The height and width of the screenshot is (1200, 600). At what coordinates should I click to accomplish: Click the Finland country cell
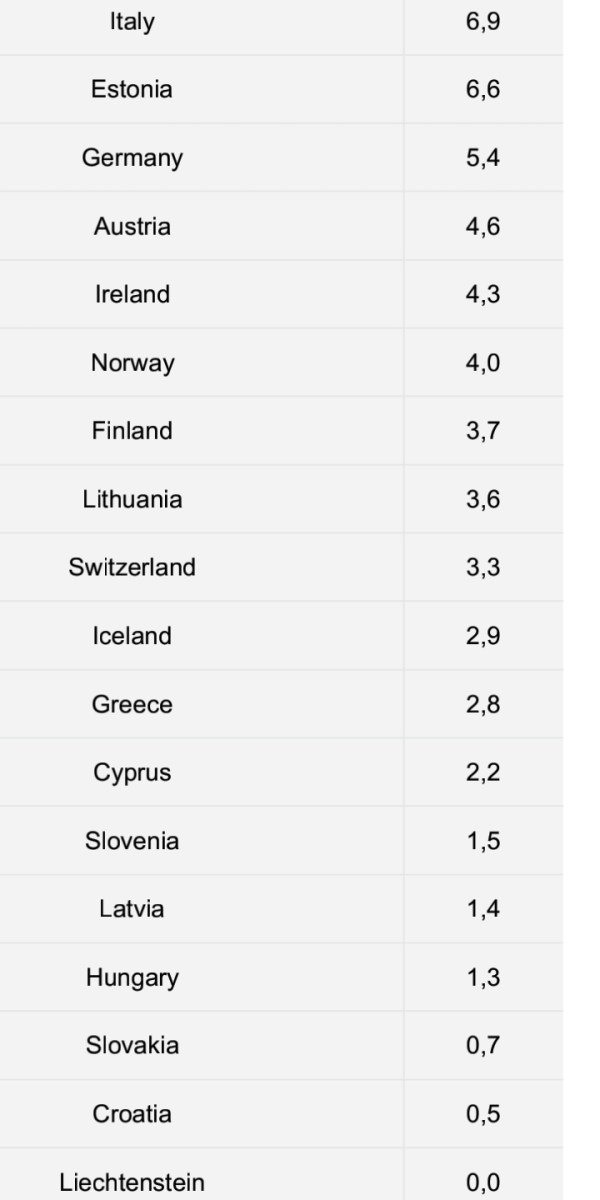(x=132, y=431)
